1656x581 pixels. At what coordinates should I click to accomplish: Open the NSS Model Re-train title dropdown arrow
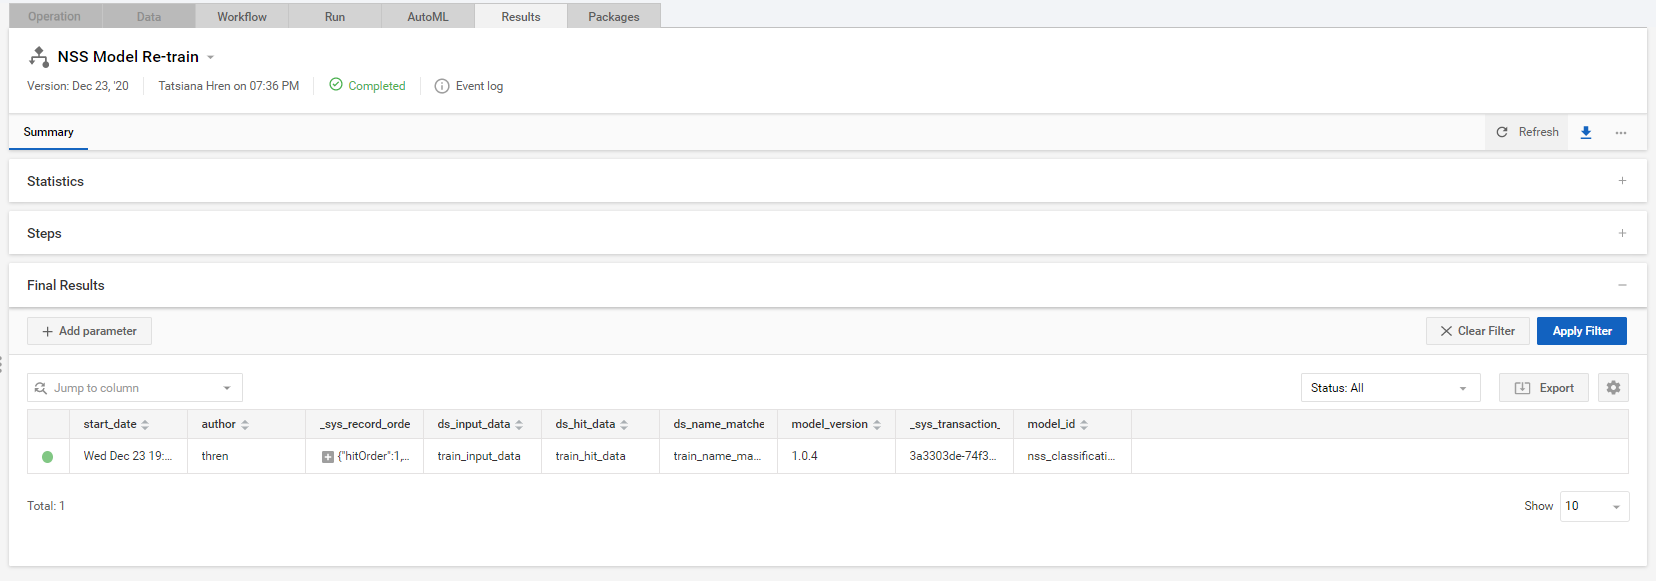point(210,58)
